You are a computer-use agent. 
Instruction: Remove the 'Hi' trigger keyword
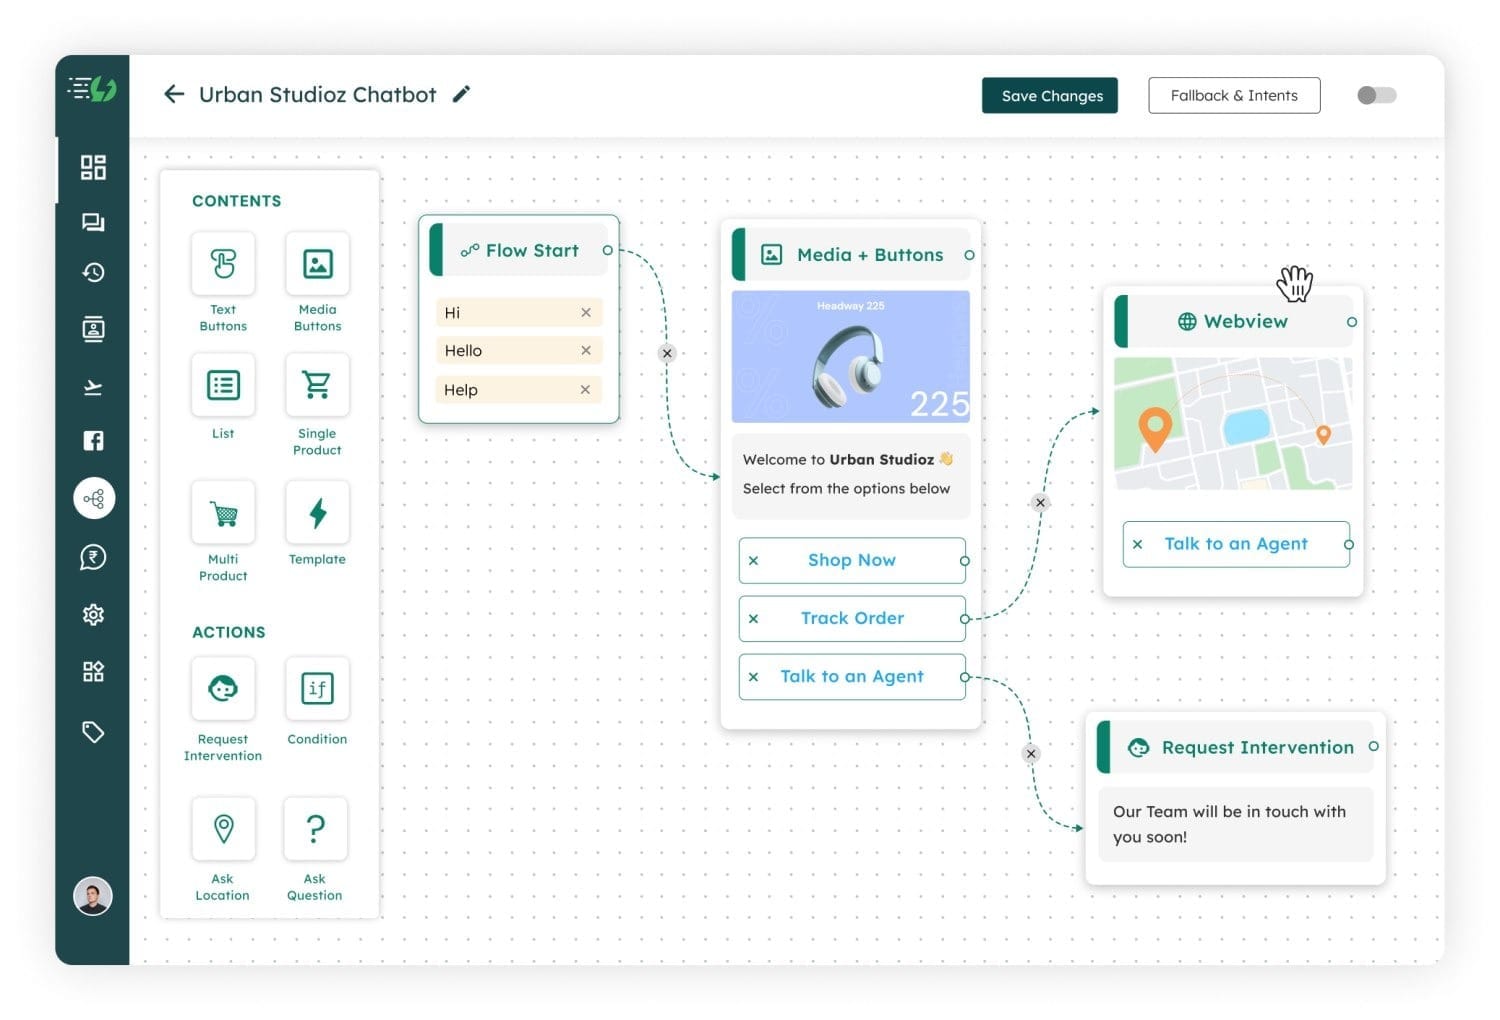click(586, 312)
